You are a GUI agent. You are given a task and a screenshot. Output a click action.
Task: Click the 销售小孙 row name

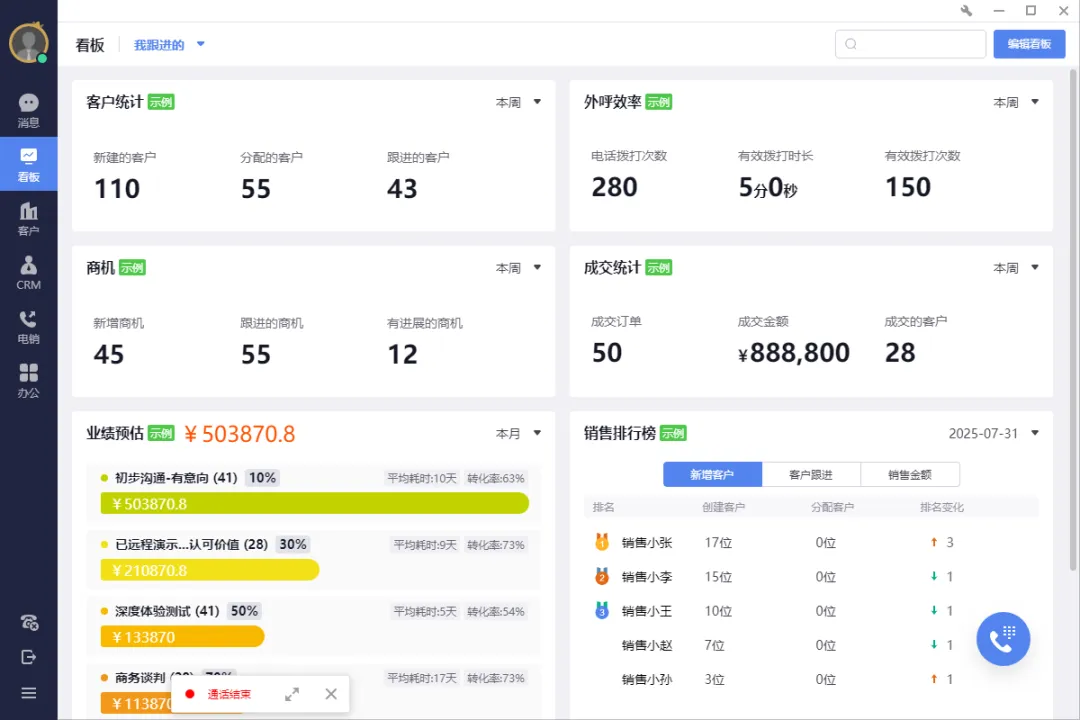(647, 679)
